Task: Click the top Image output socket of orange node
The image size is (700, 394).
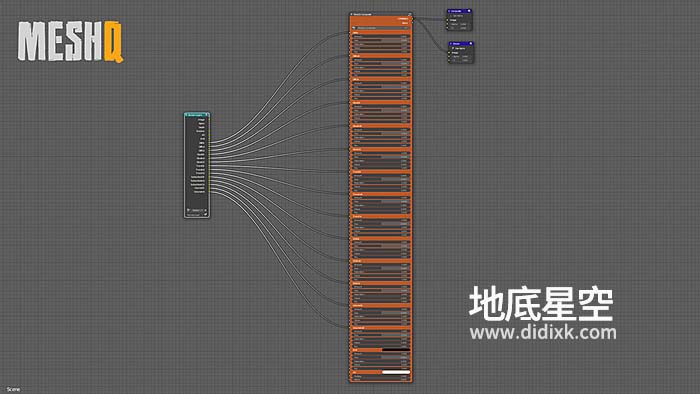Action: point(412,19)
